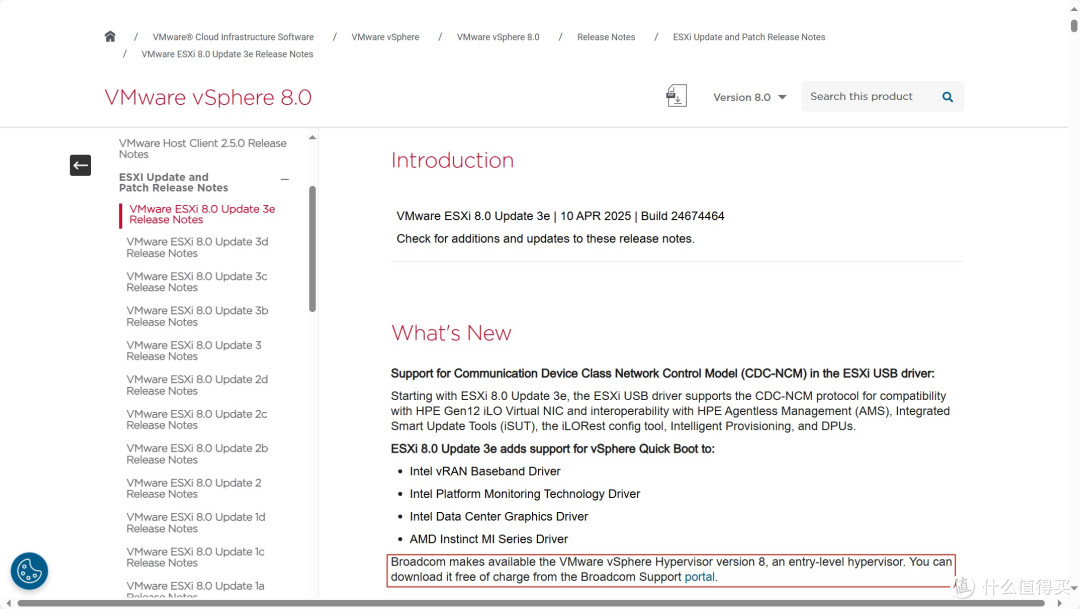Image resolution: width=1080 pixels, height=609 pixels.
Task: Click the bottom horizontal scrollbar
Action: (530, 603)
